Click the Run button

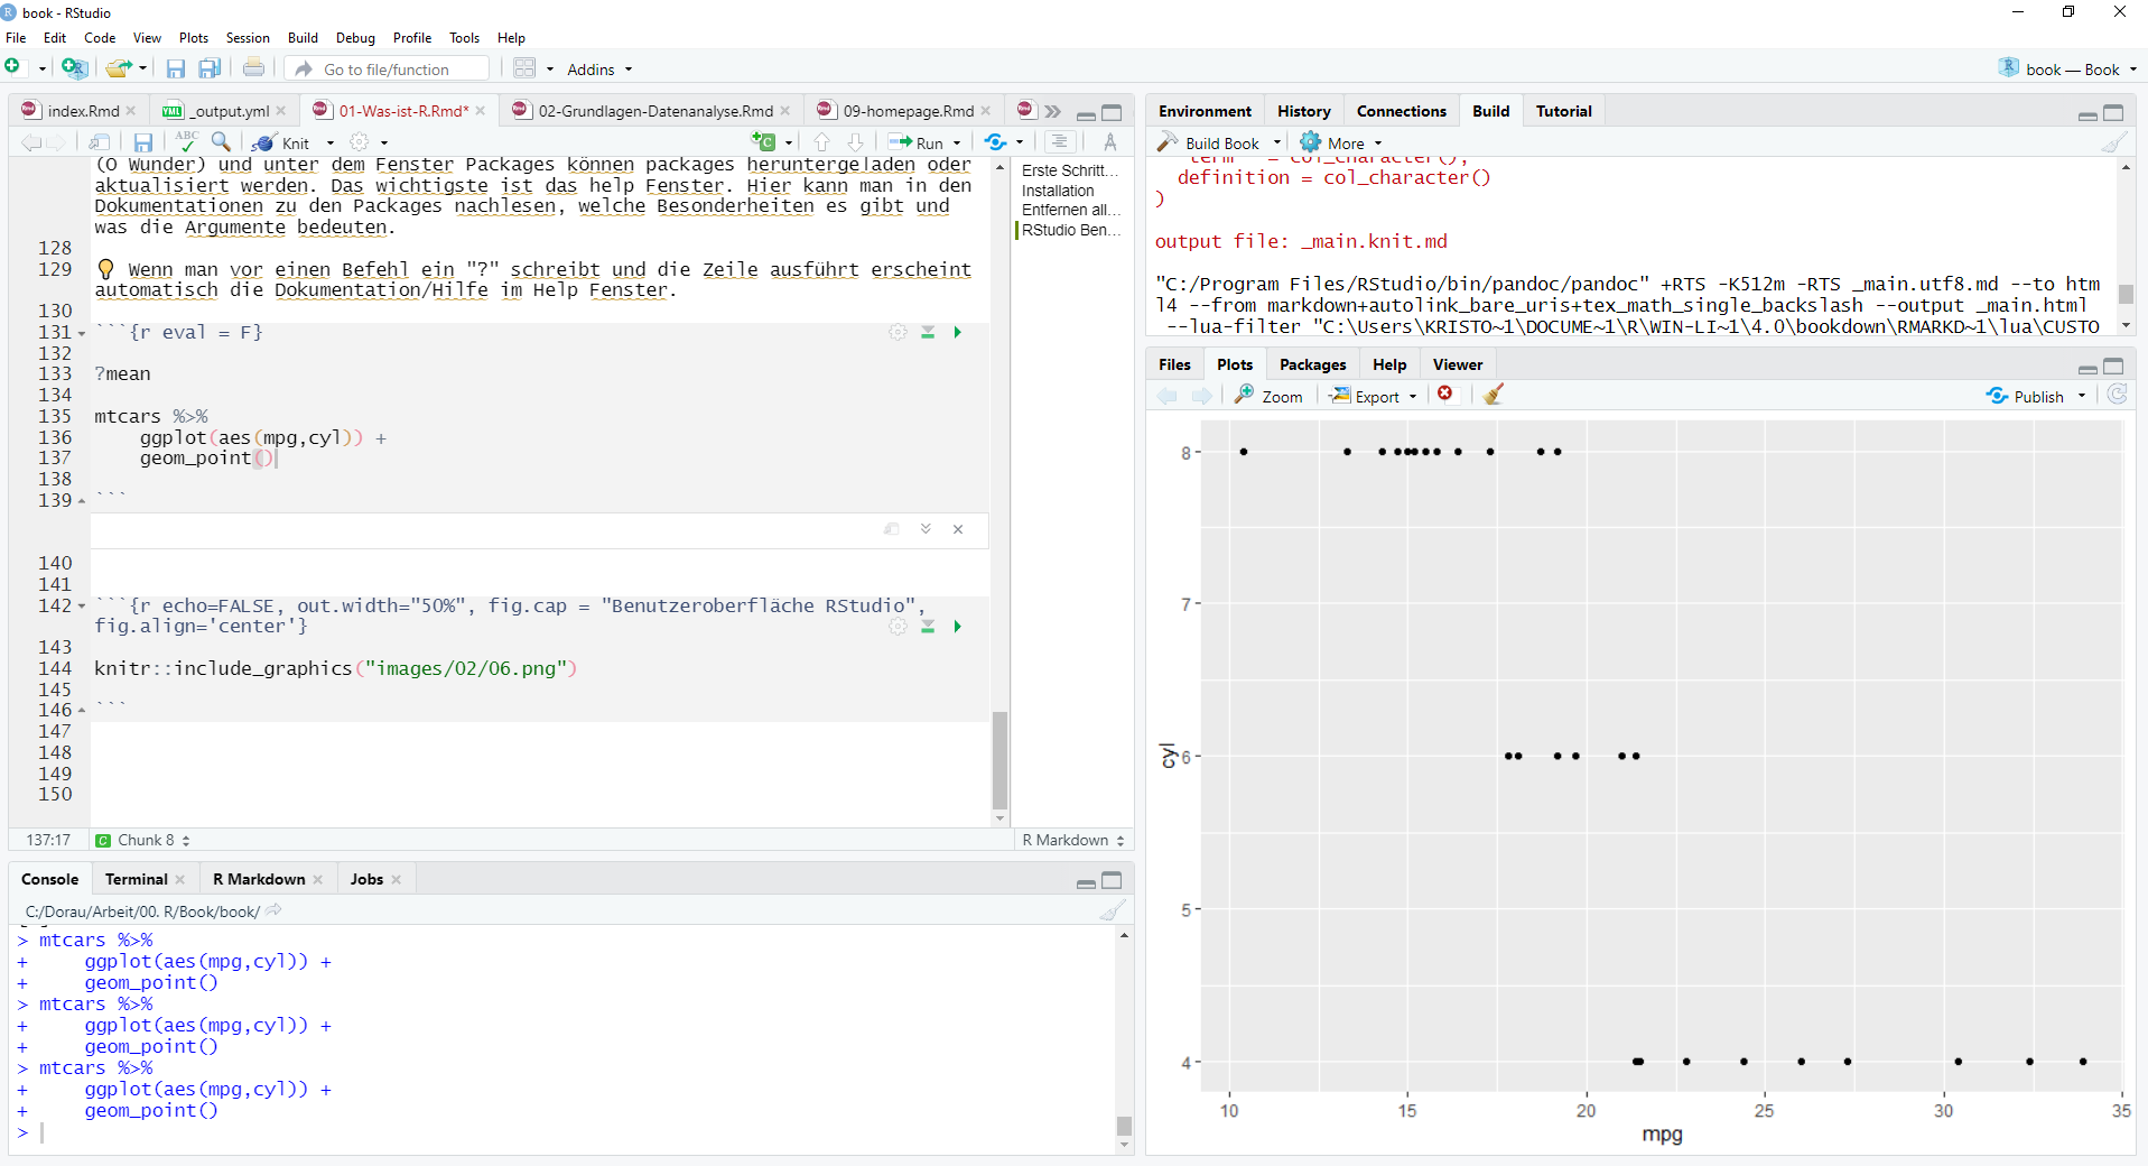(x=916, y=142)
